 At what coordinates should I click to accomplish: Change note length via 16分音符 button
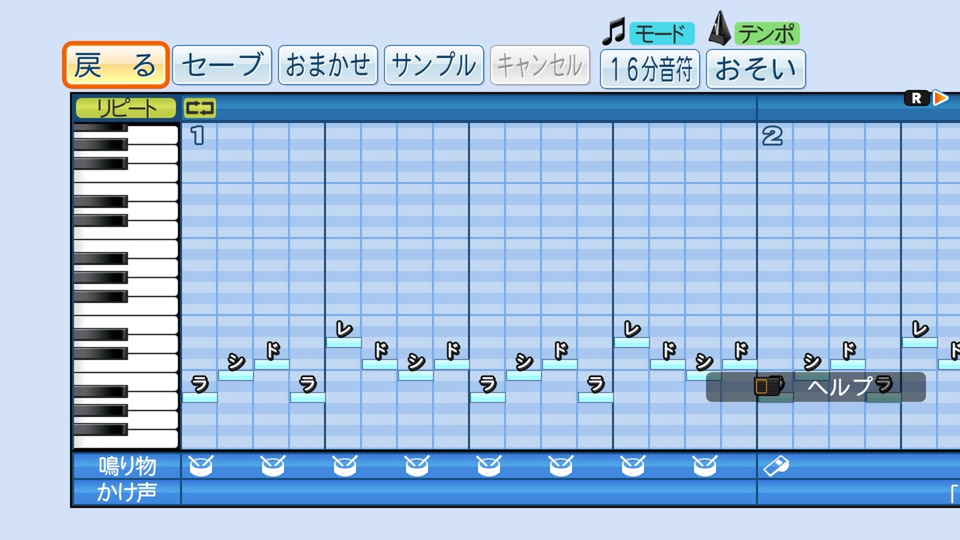(x=650, y=69)
